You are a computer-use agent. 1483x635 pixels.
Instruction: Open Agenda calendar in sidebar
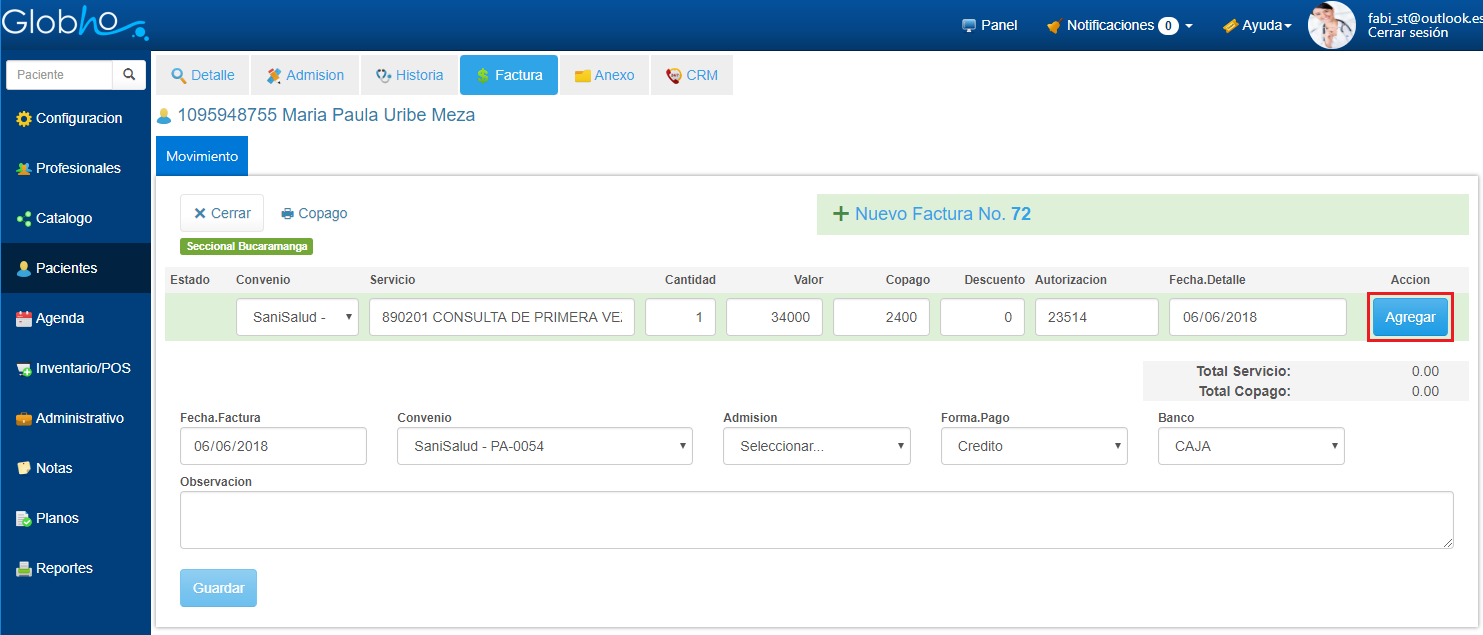(58, 318)
